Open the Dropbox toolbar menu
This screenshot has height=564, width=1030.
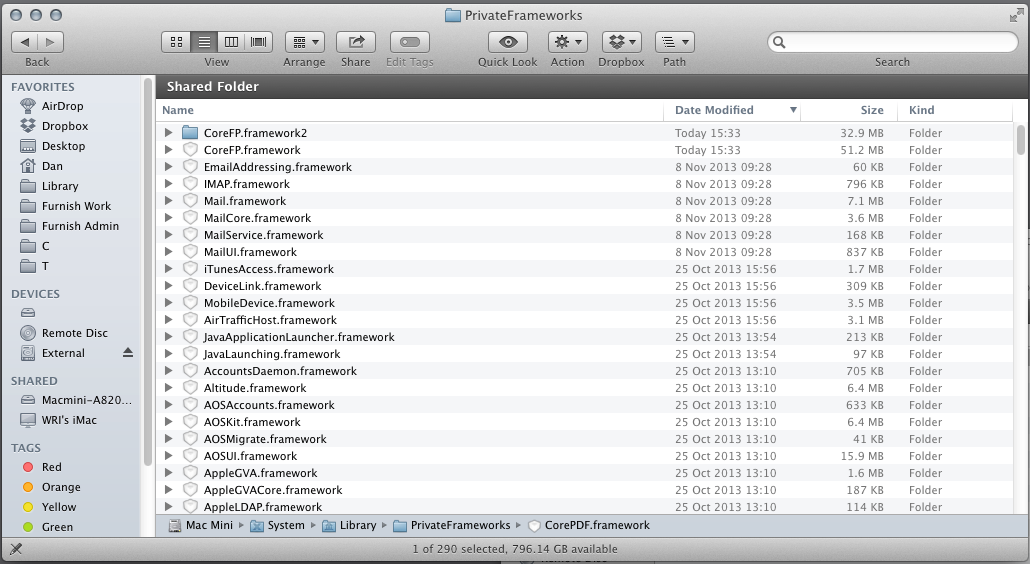click(x=621, y=42)
